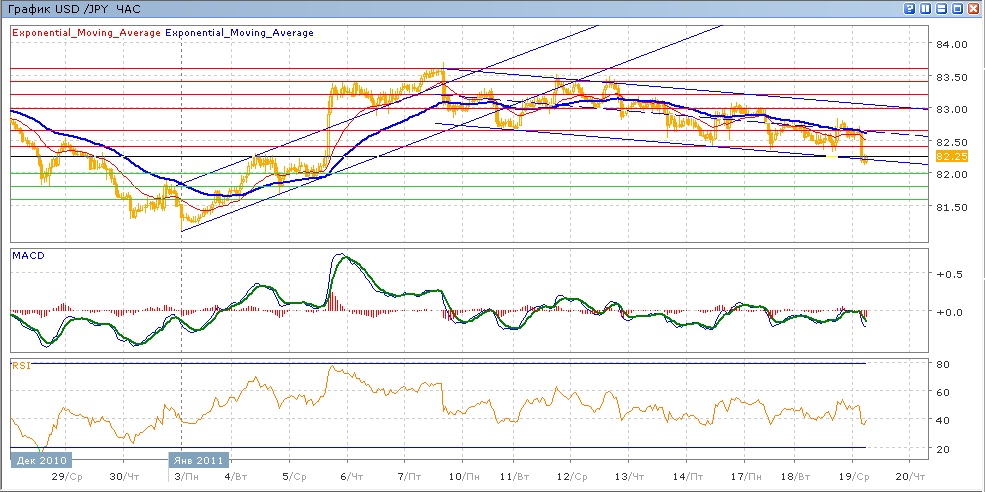
Task: Maximize the chart window
Action: (957, 8)
